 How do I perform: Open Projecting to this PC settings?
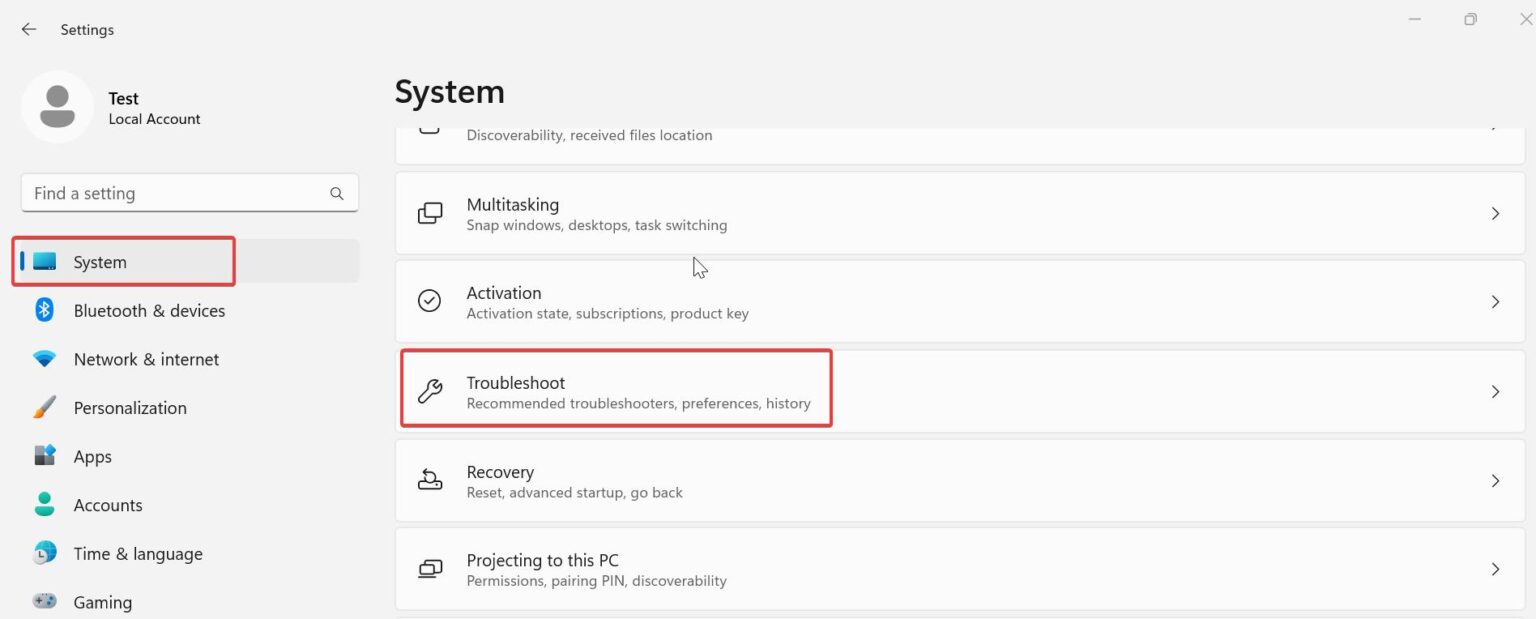pos(960,568)
